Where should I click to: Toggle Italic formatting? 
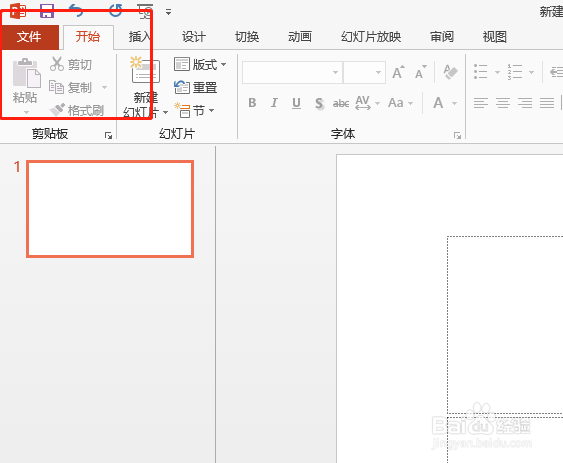(274, 103)
